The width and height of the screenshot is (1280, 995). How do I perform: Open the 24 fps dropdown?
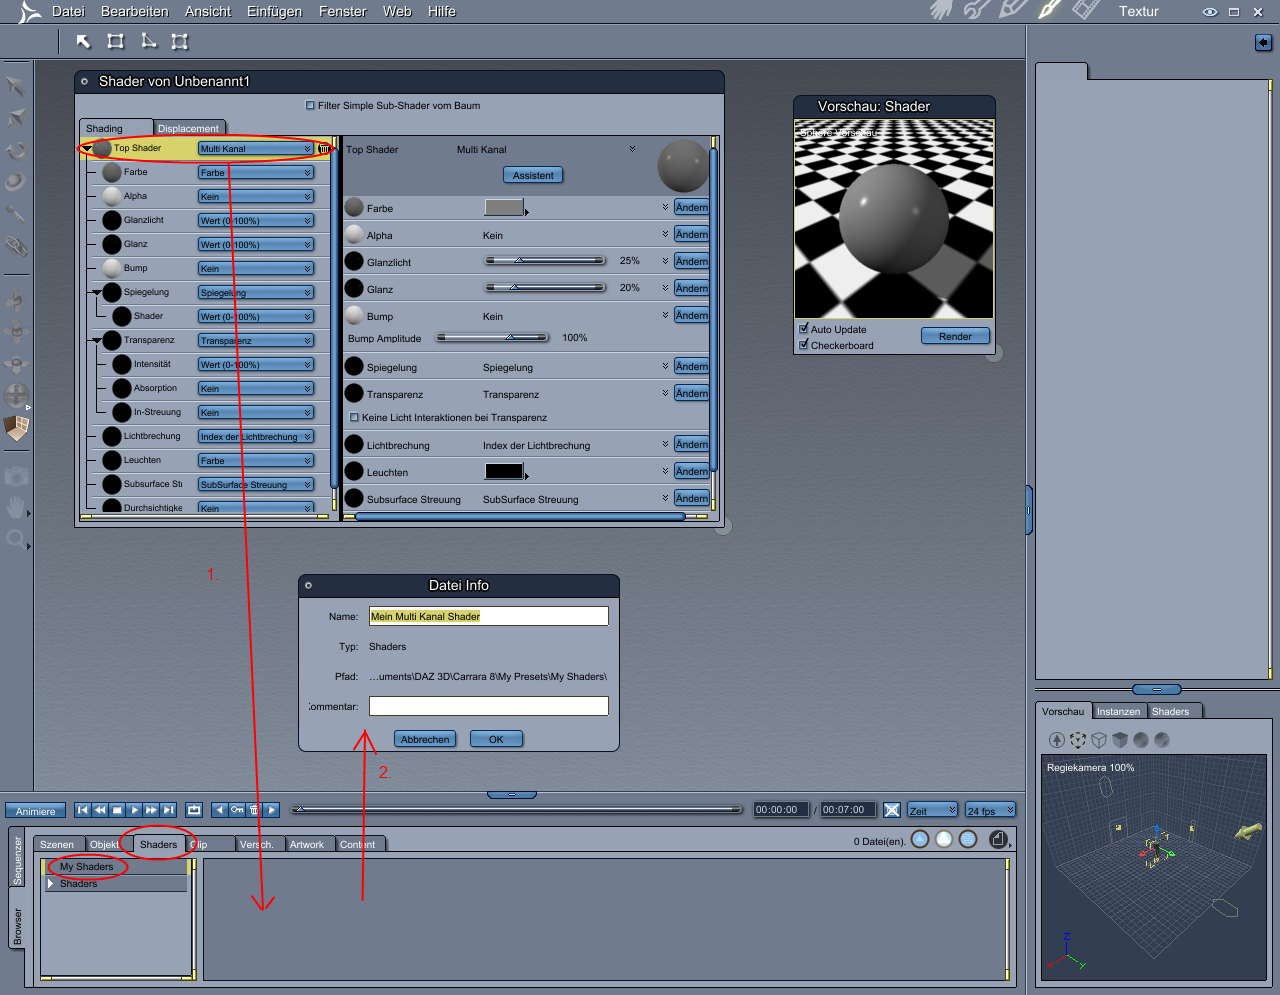pos(990,810)
